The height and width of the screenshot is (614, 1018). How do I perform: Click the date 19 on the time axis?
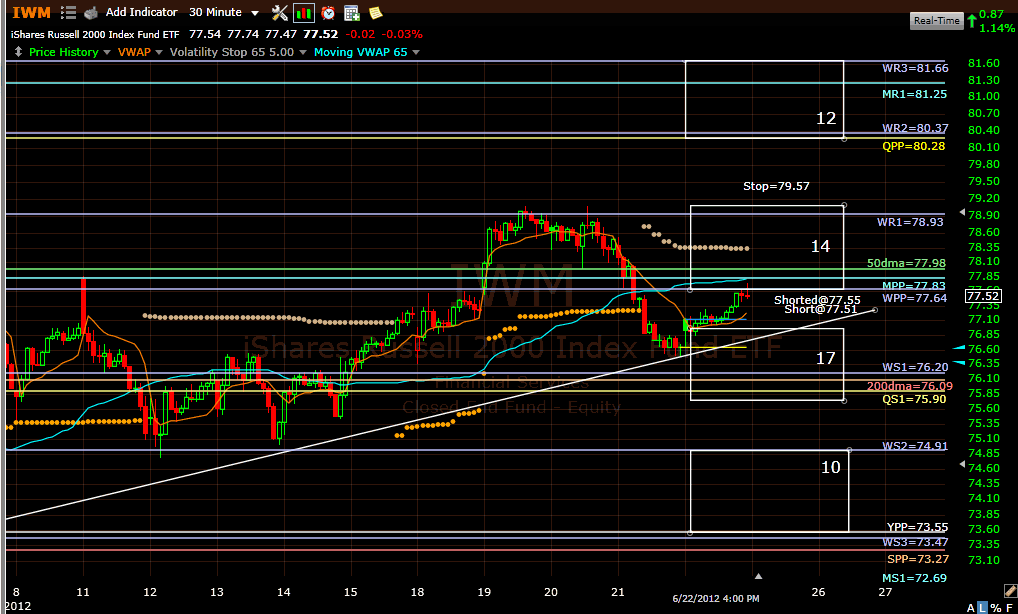pyautogui.click(x=484, y=592)
